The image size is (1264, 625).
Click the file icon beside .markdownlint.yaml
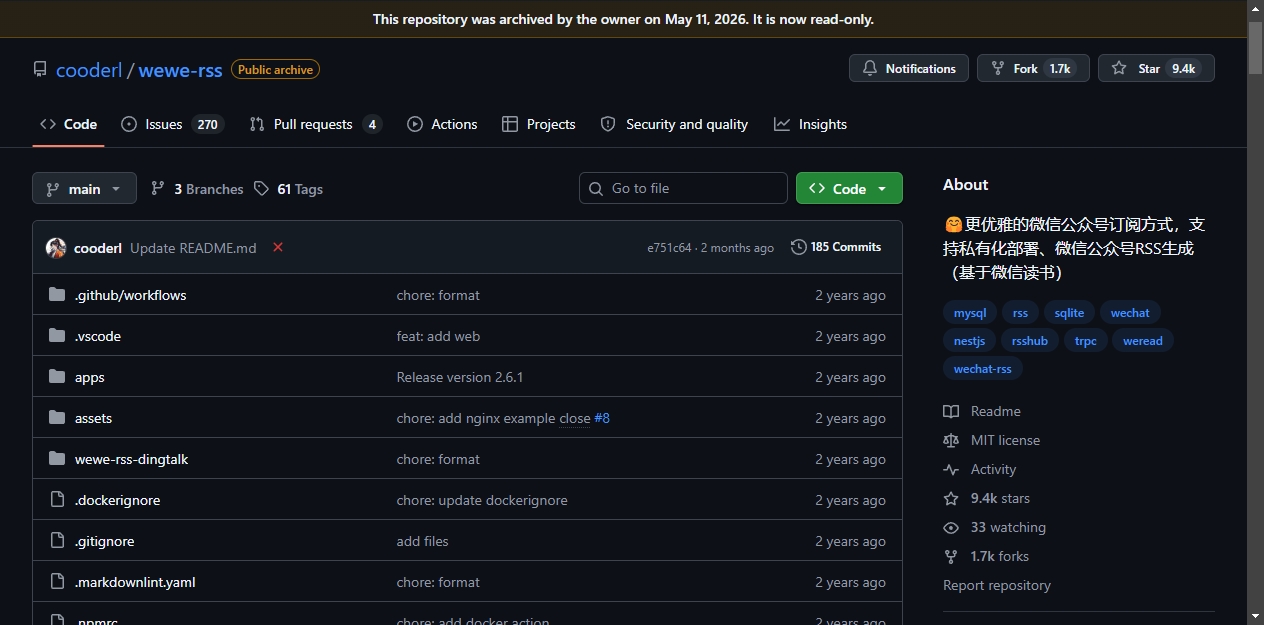(57, 582)
